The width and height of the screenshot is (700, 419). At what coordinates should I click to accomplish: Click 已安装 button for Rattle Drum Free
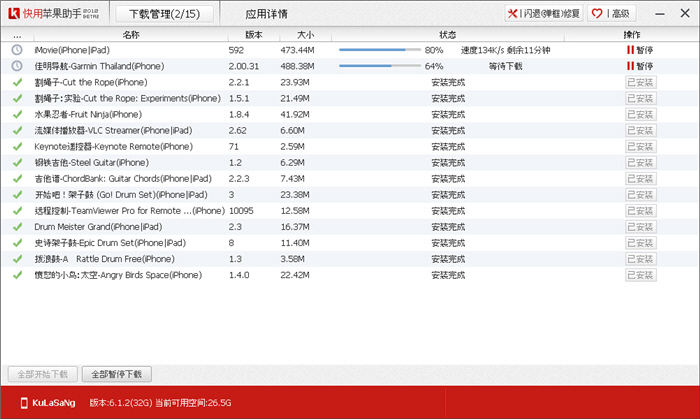click(x=641, y=259)
